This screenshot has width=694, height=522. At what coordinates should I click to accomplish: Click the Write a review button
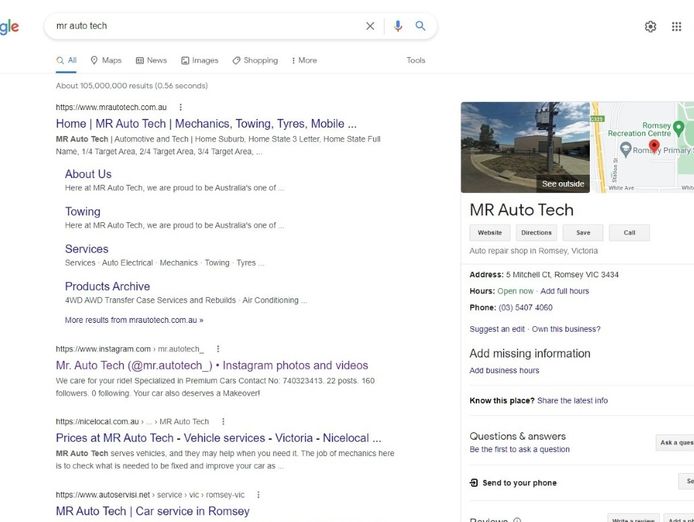(633, 518)
